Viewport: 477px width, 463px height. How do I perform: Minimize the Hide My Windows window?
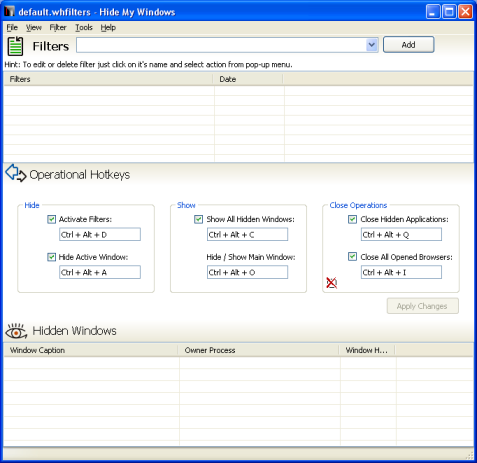point(433,12)
